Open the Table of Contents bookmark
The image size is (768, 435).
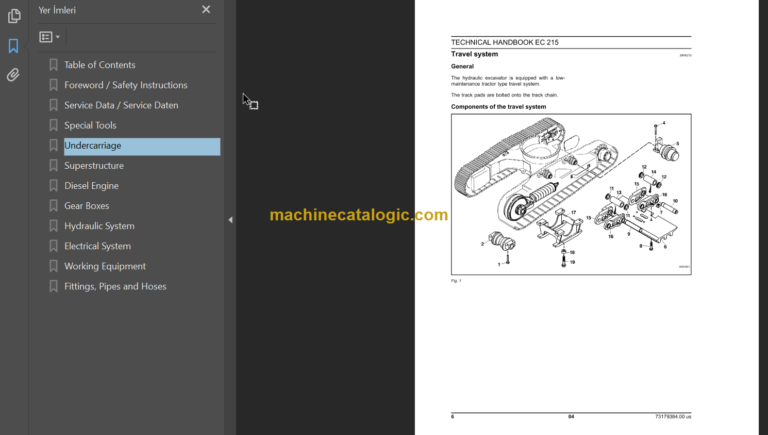[x=99, y=65]
